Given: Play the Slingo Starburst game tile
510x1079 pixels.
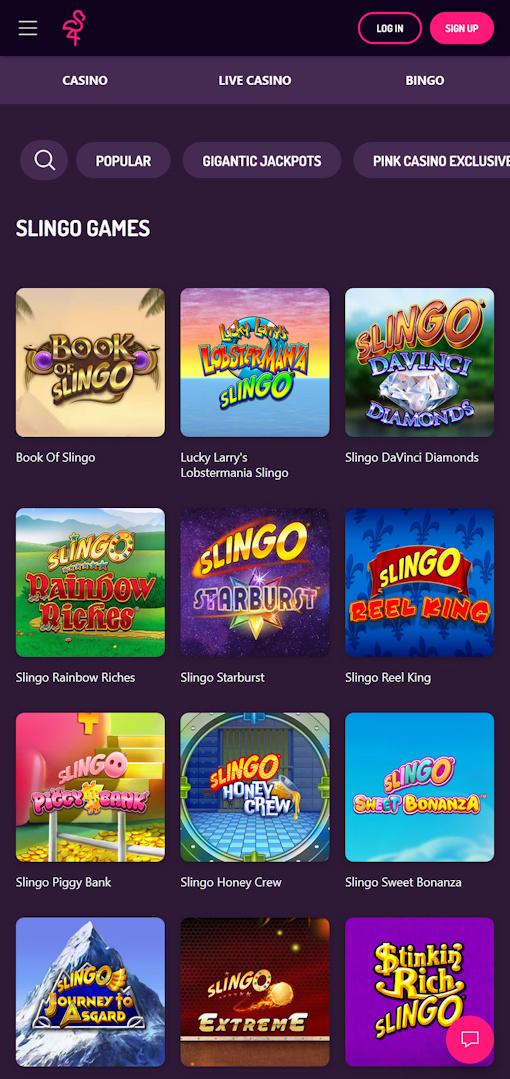Looking at the screenshot, I should coord(255,583).
